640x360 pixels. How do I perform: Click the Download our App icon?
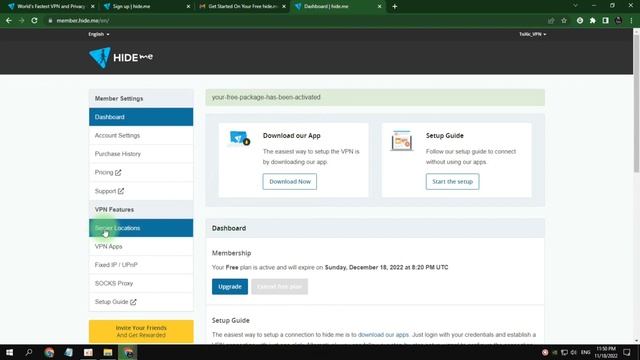click(x=240, y=139)
